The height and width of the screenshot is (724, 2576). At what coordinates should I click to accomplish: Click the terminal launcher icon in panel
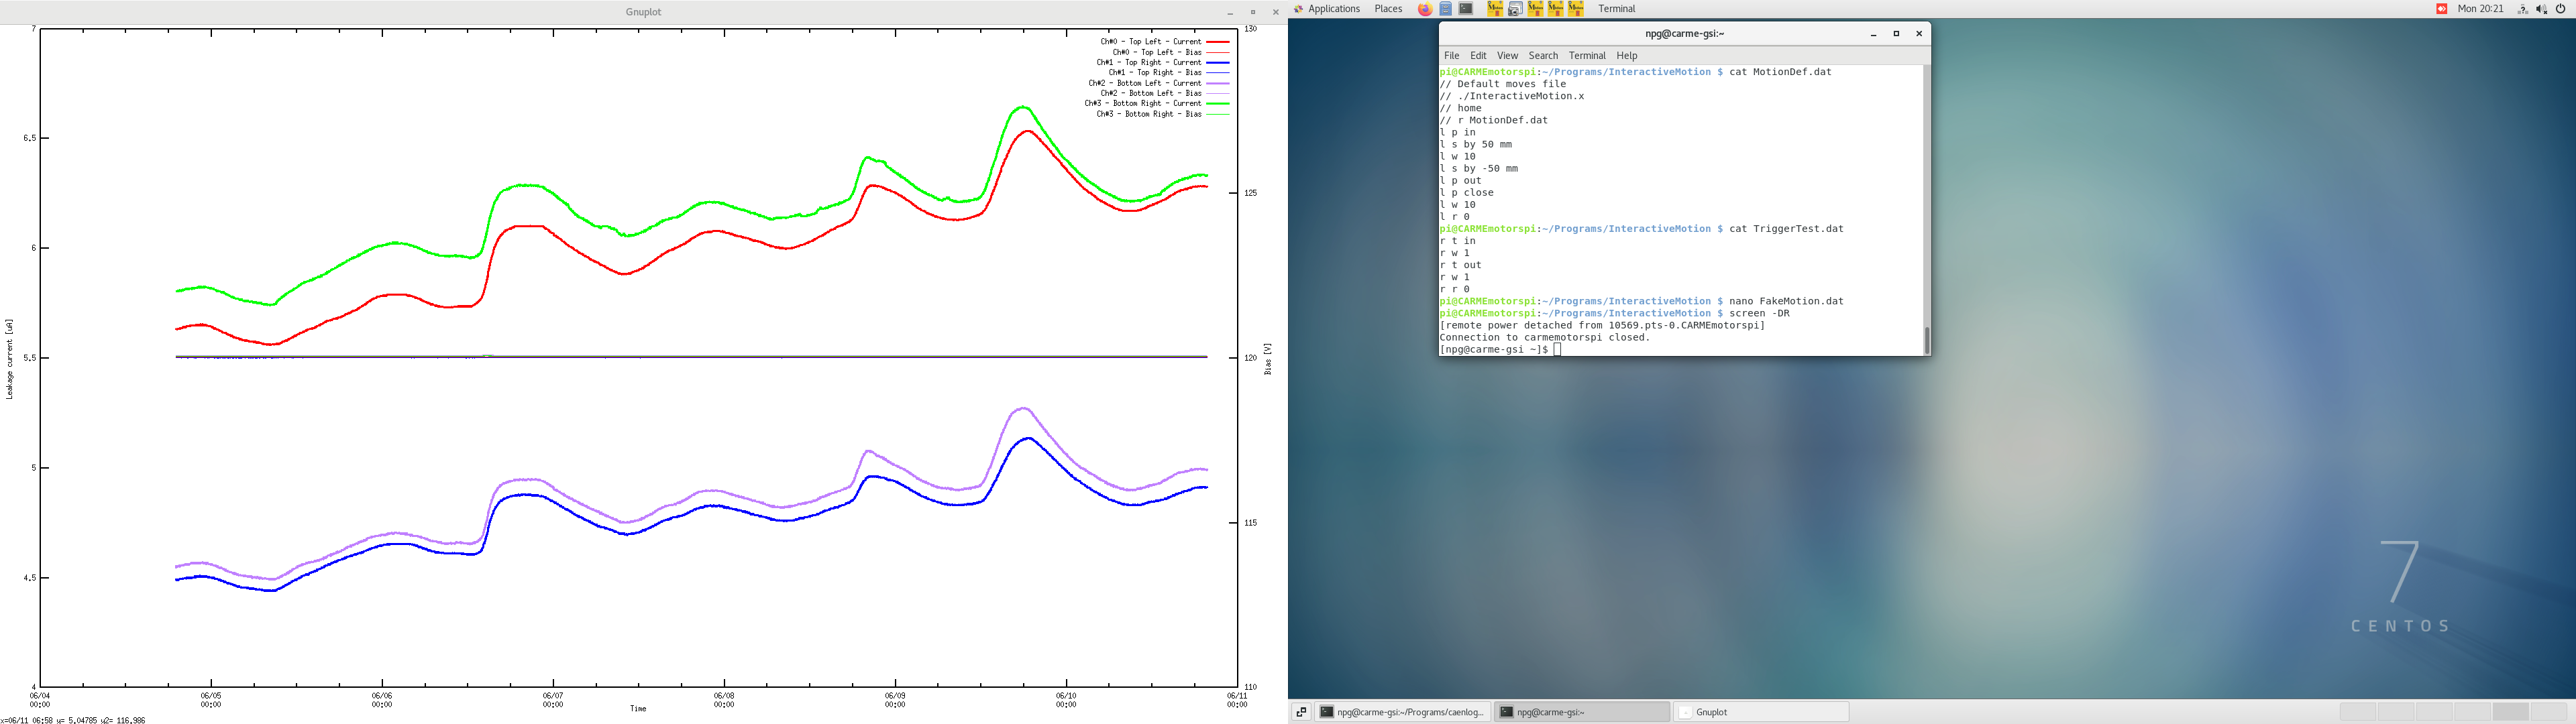[1466, 9]
